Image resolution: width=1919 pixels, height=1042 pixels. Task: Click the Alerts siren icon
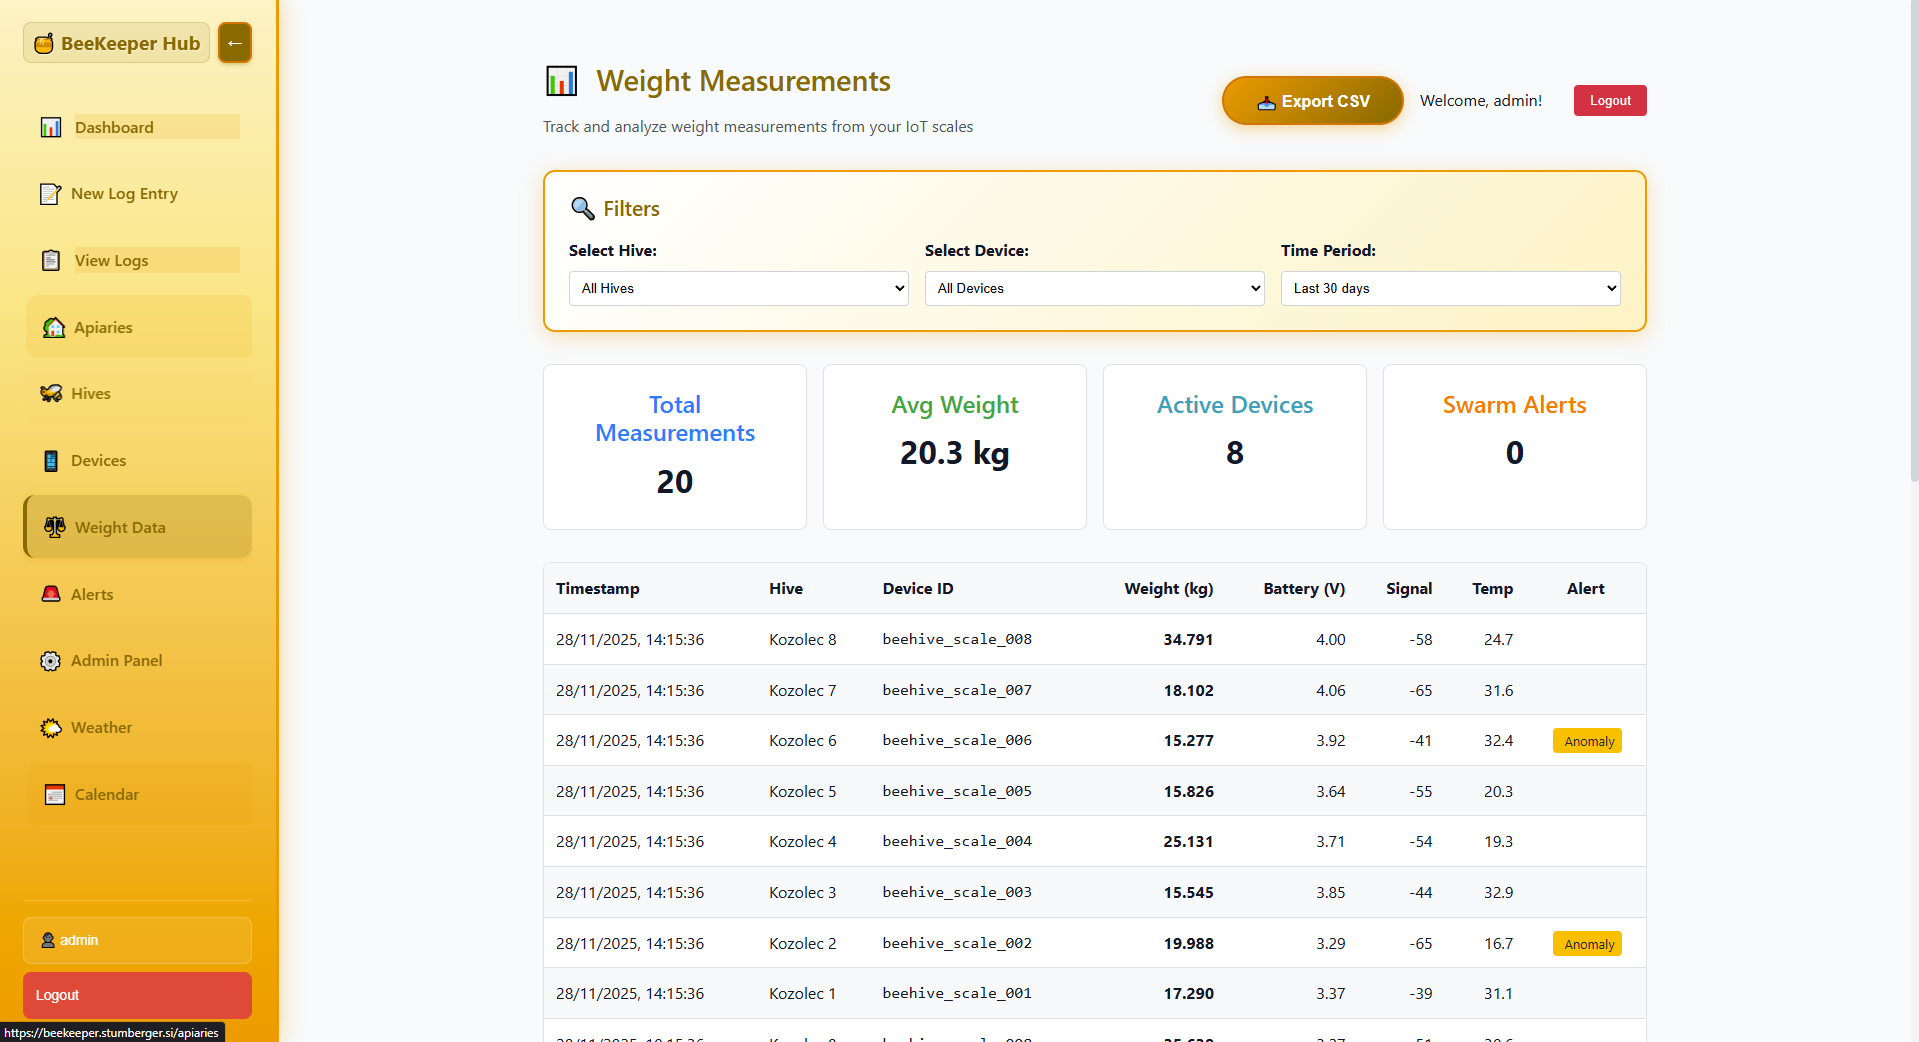coord(51,594)
